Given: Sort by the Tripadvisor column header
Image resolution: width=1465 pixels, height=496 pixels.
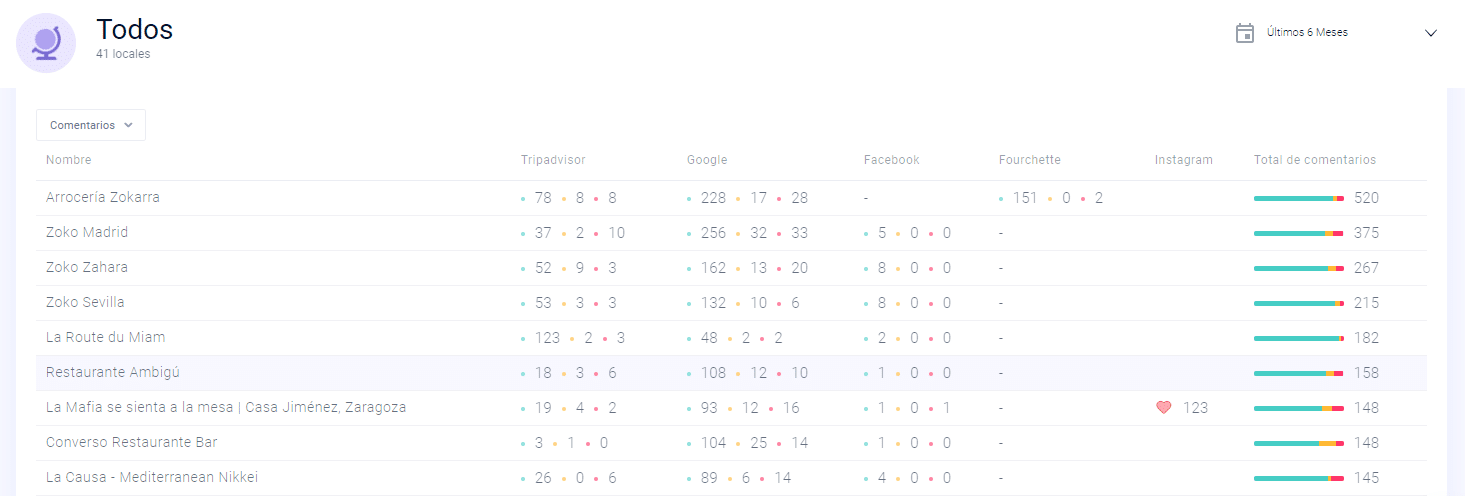Looking at the screenshot, I should 553,160.
